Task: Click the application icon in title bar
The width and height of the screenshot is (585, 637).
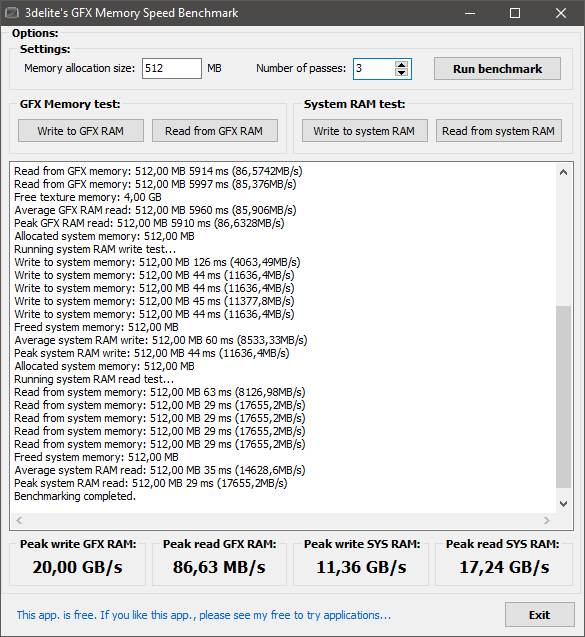Action: tap(11, 13)
